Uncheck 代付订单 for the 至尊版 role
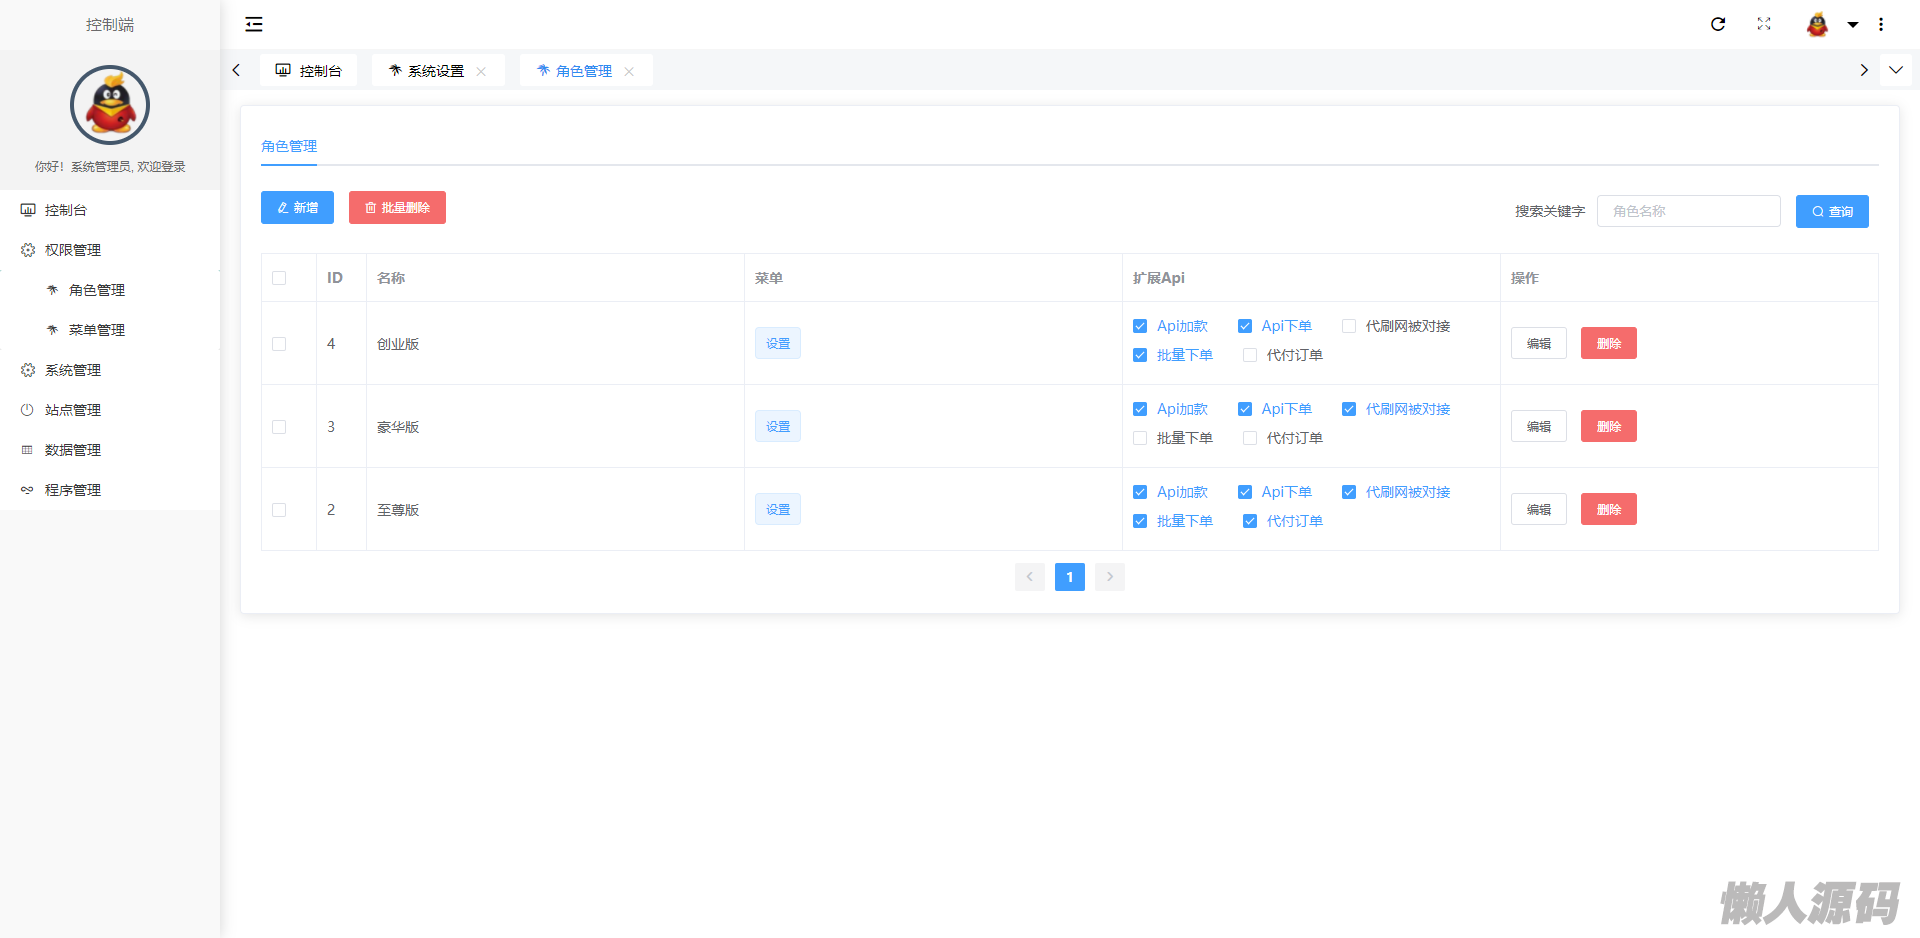The width and height of the screenshot is (1920, 938). [x=1250, y=521]
